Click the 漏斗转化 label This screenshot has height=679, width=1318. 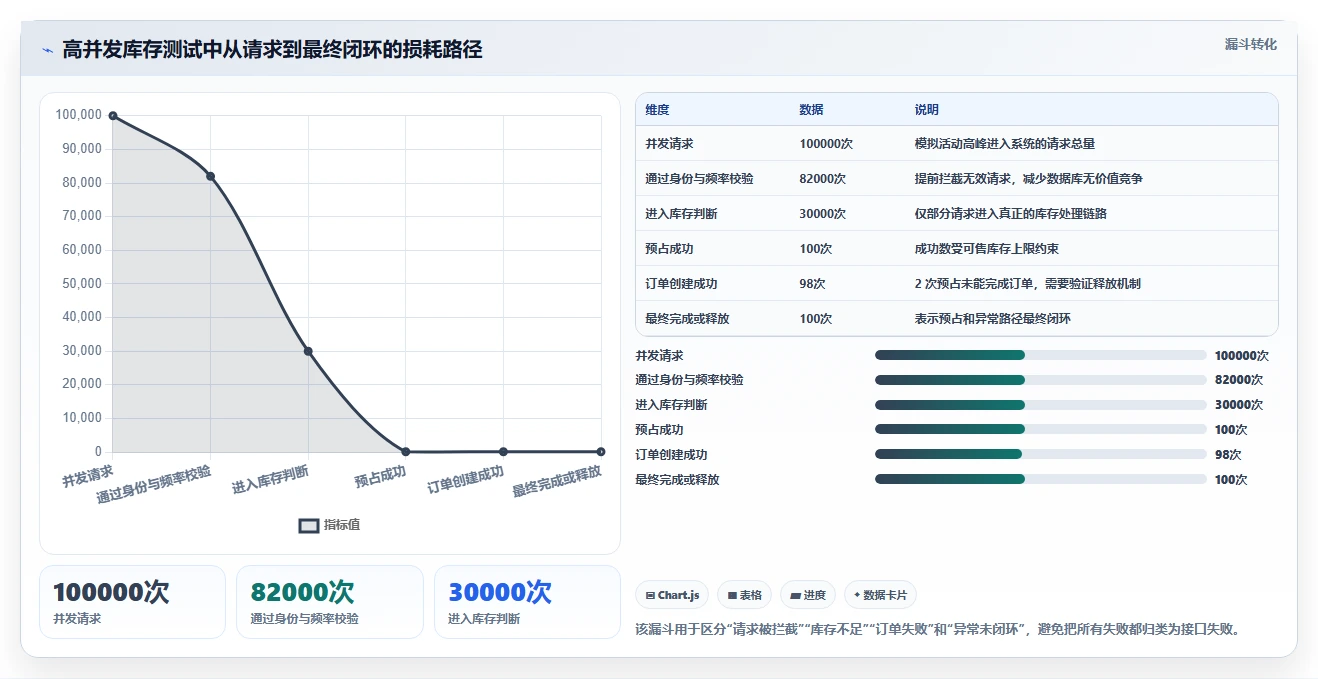pyautogui.click(x=1250, y=44)
